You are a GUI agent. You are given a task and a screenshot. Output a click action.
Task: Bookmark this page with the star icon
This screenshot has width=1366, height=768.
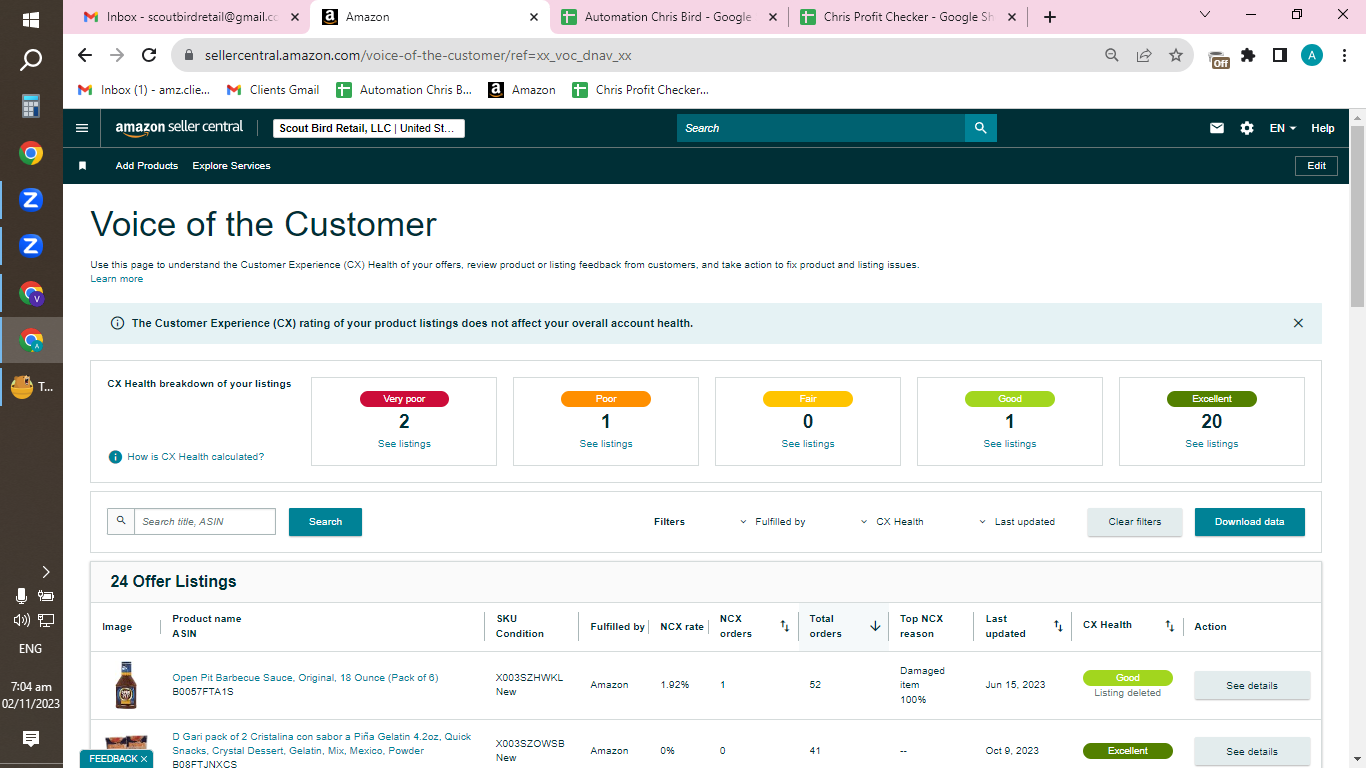click(x=1176, y=56)
